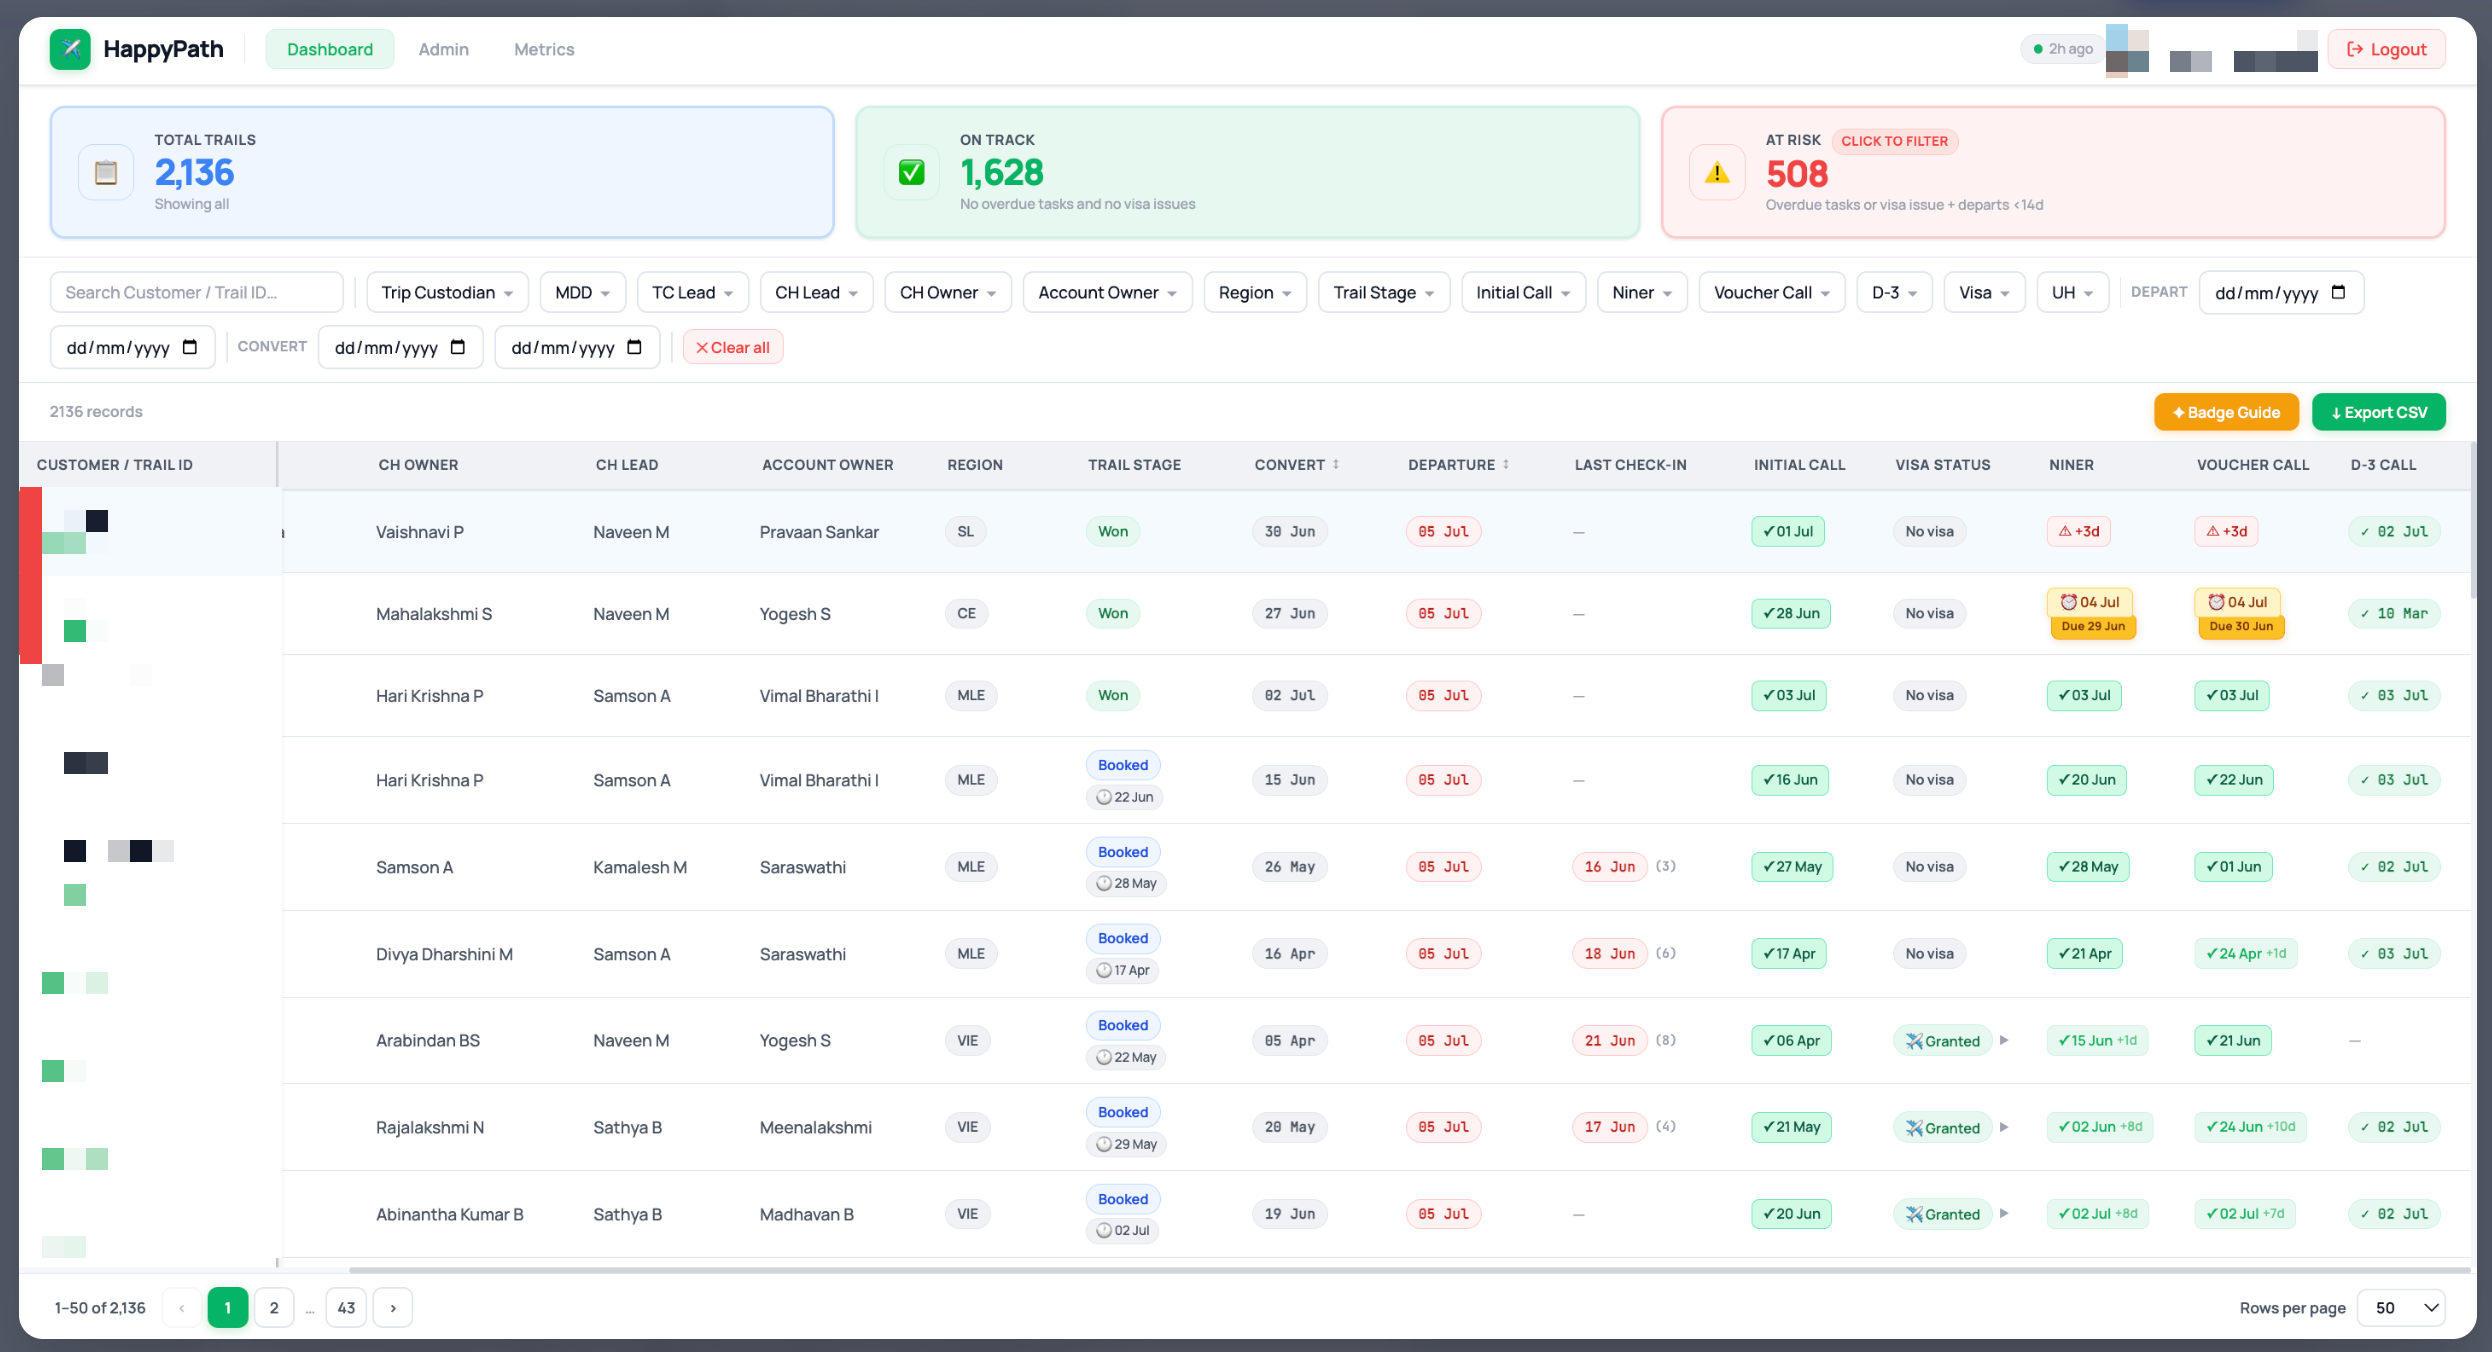The width and height of the screenshot is (2492, 1352).
Task: Click the HappyPath logo icon
Action: pyautogui.click(x=70, y=49)
